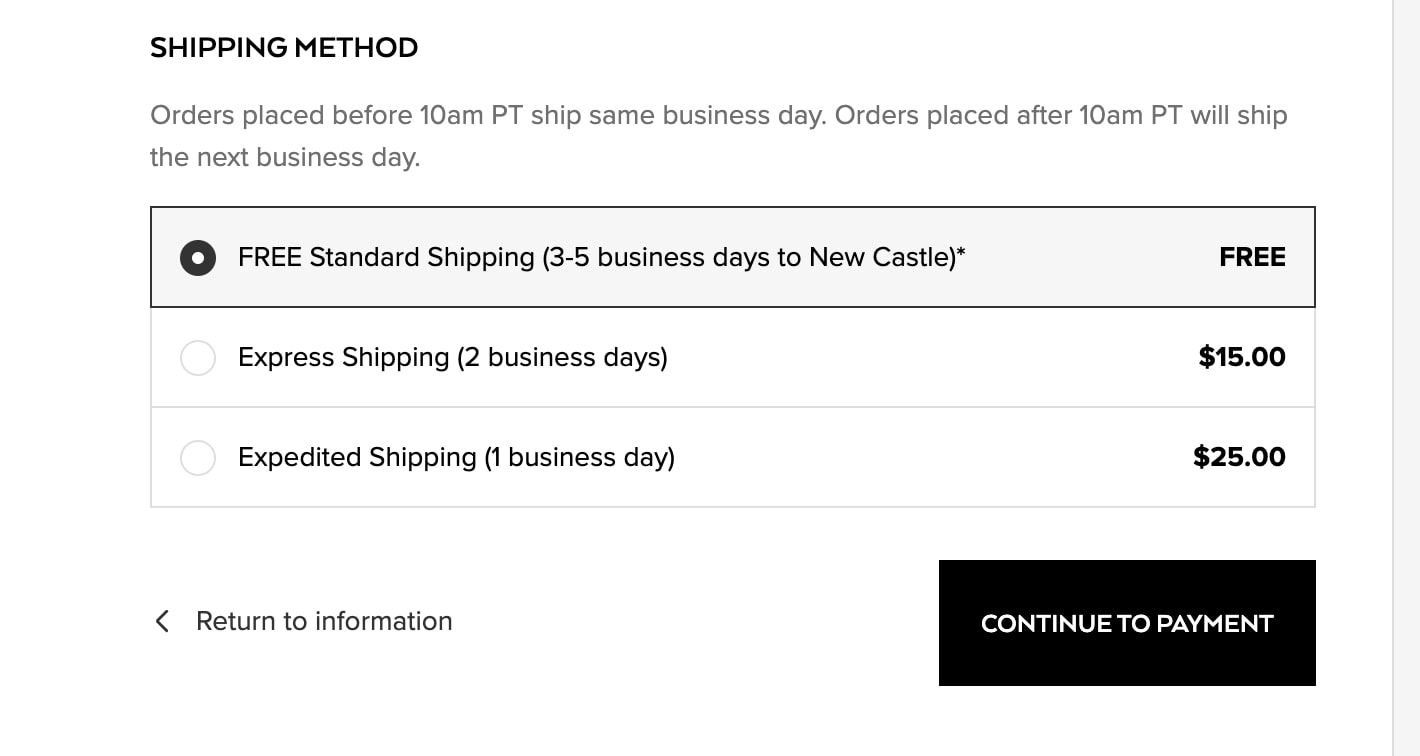Click the bold FREE price label
This screenshot has width=1420, height=756.
(1252, 257)
